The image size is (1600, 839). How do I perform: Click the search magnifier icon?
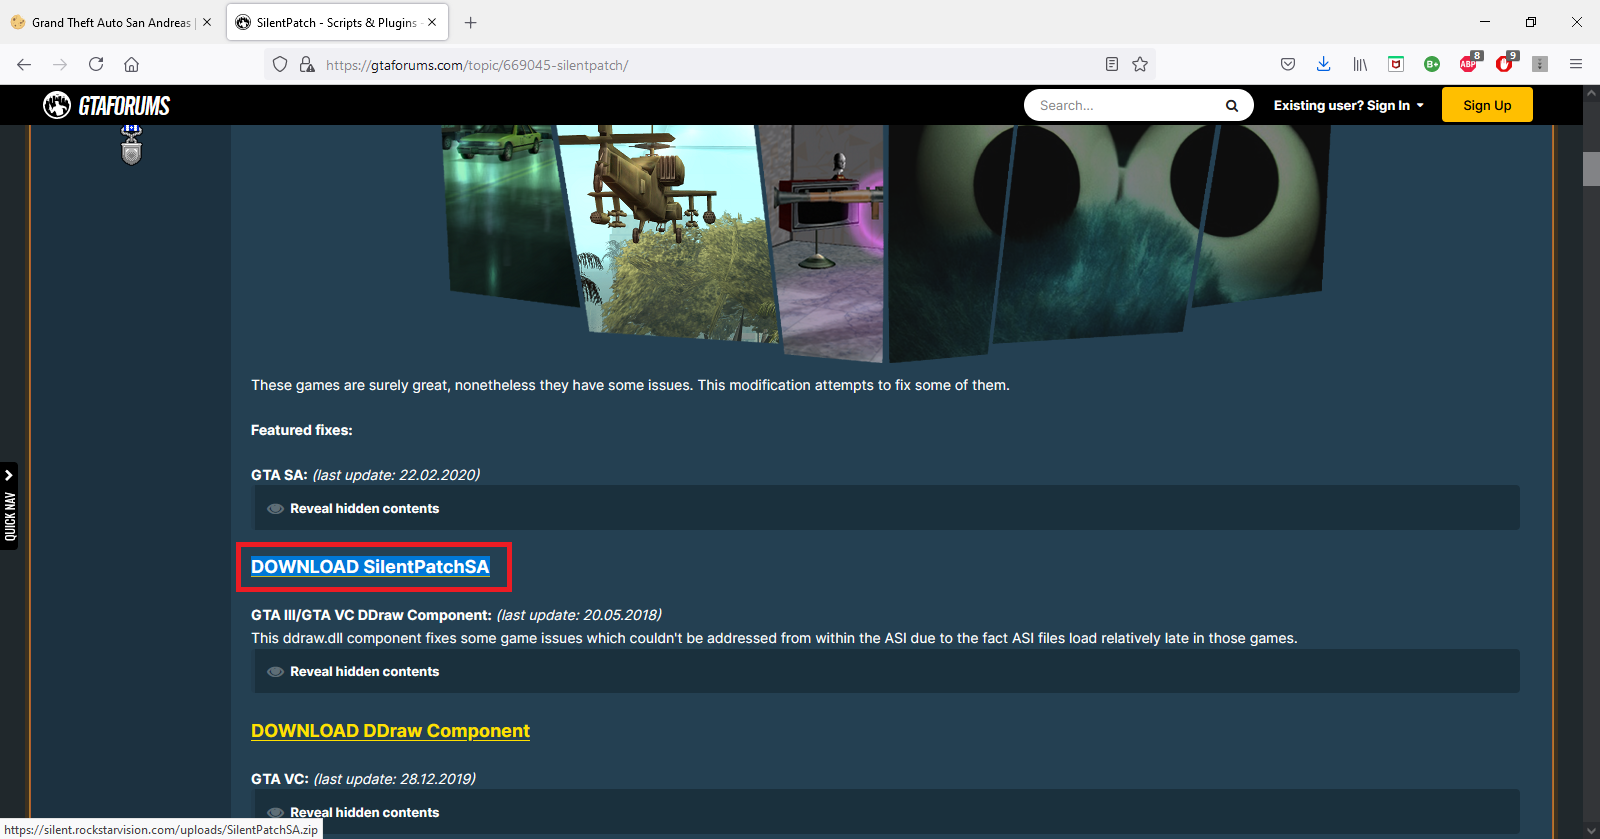click(x=1232, y=105)
